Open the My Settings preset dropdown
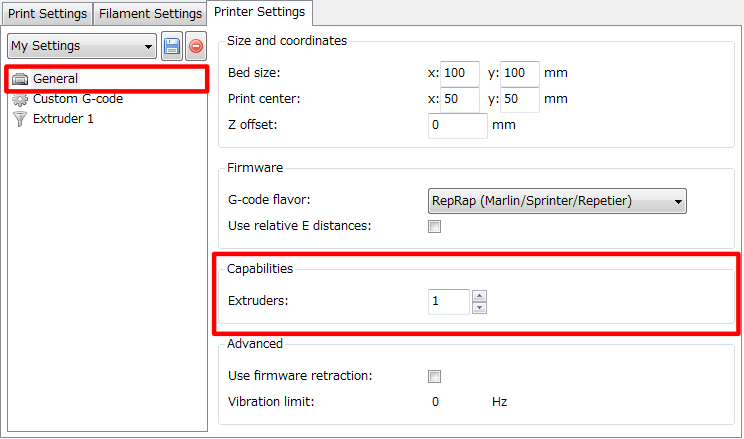Image resolution: width=744 pixels, height=439 pixels. click(82, 46)
